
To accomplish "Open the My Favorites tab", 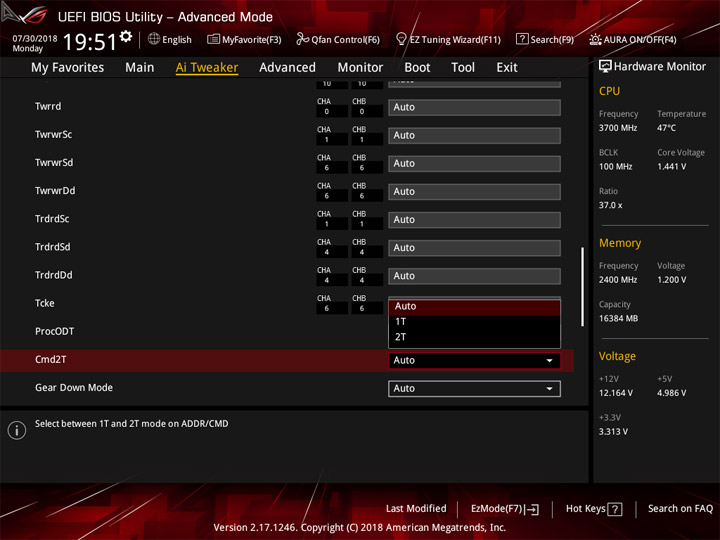I will click(68, 68).
